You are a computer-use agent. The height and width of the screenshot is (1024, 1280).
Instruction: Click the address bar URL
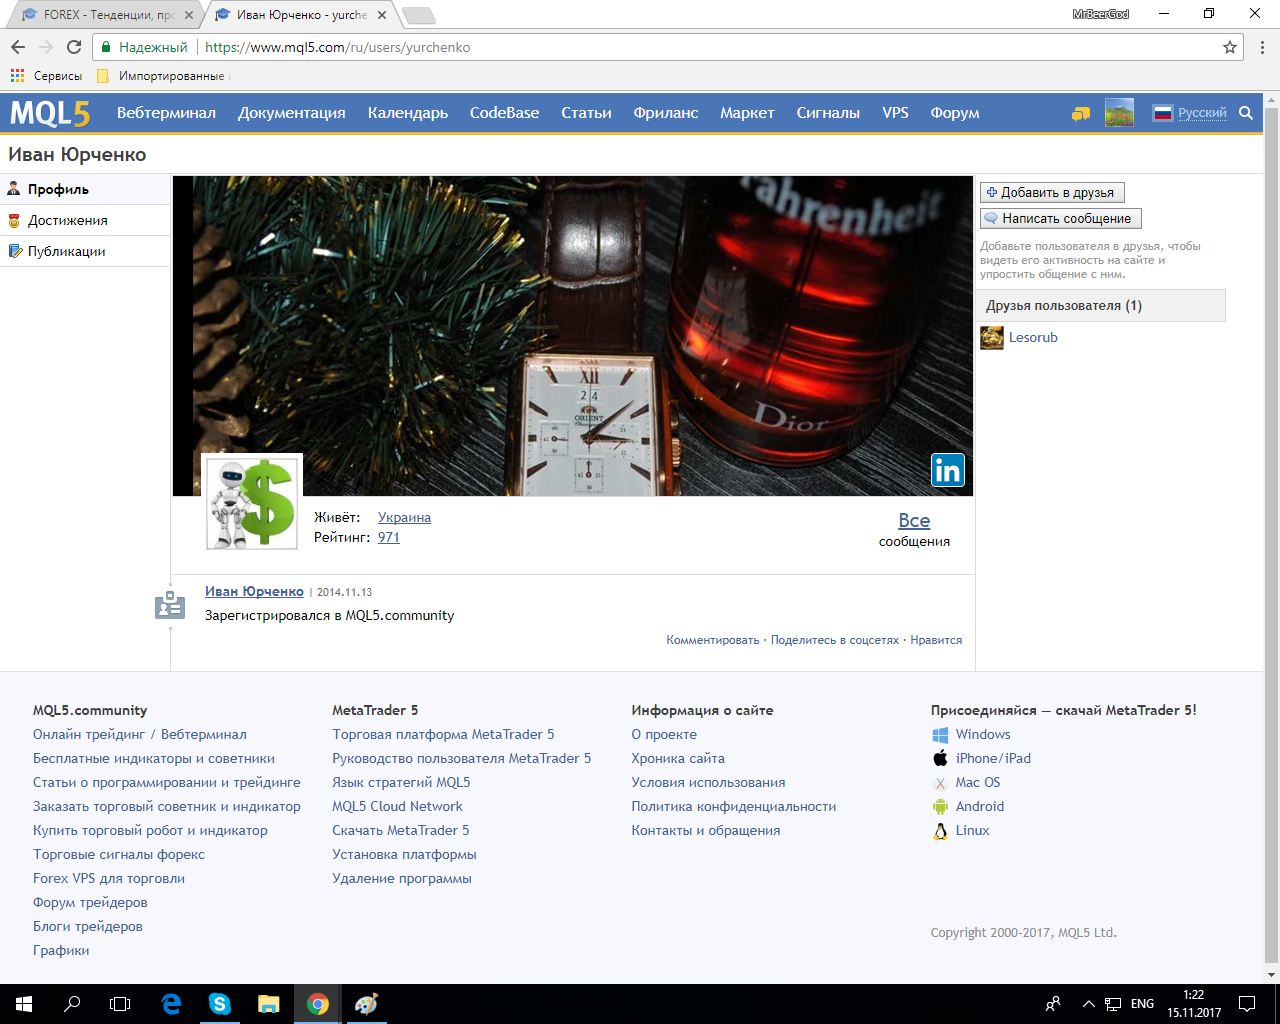pos(337,47)
